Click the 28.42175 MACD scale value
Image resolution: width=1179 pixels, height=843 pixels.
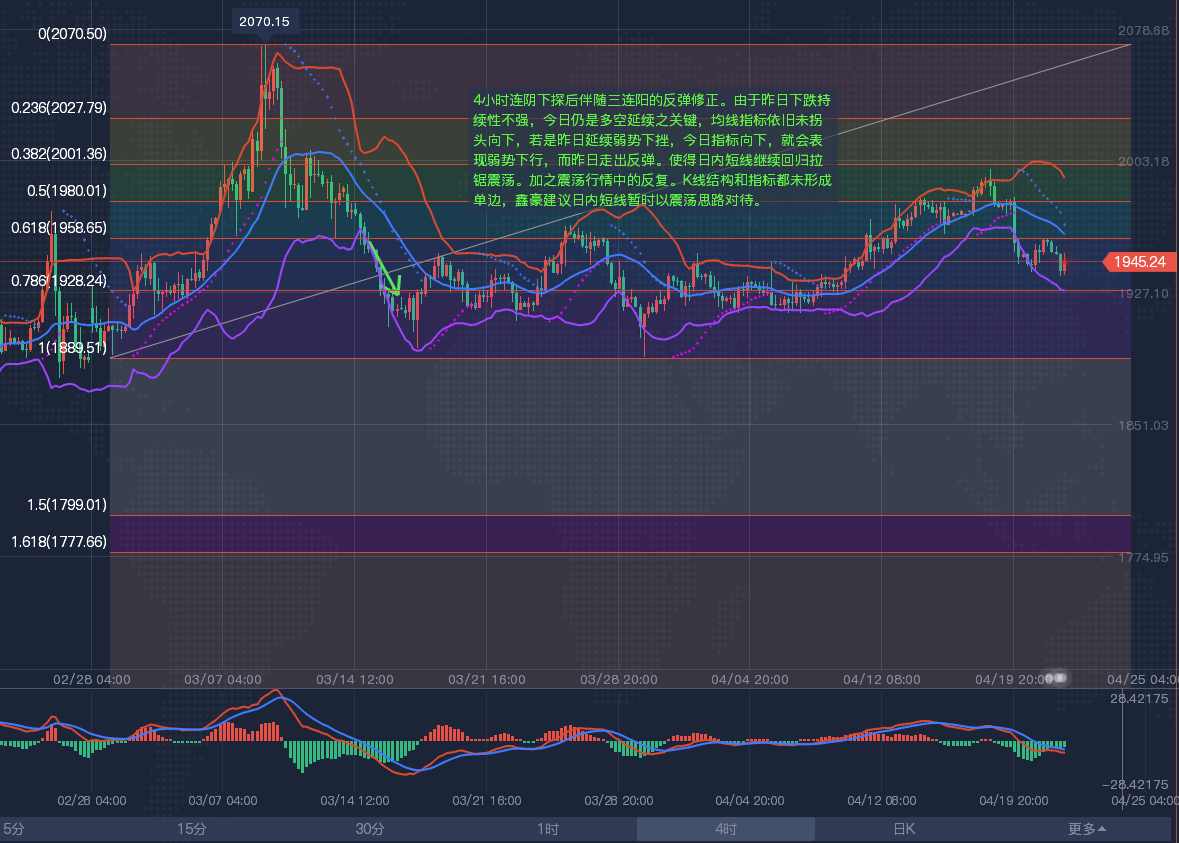pos(1144,699)
